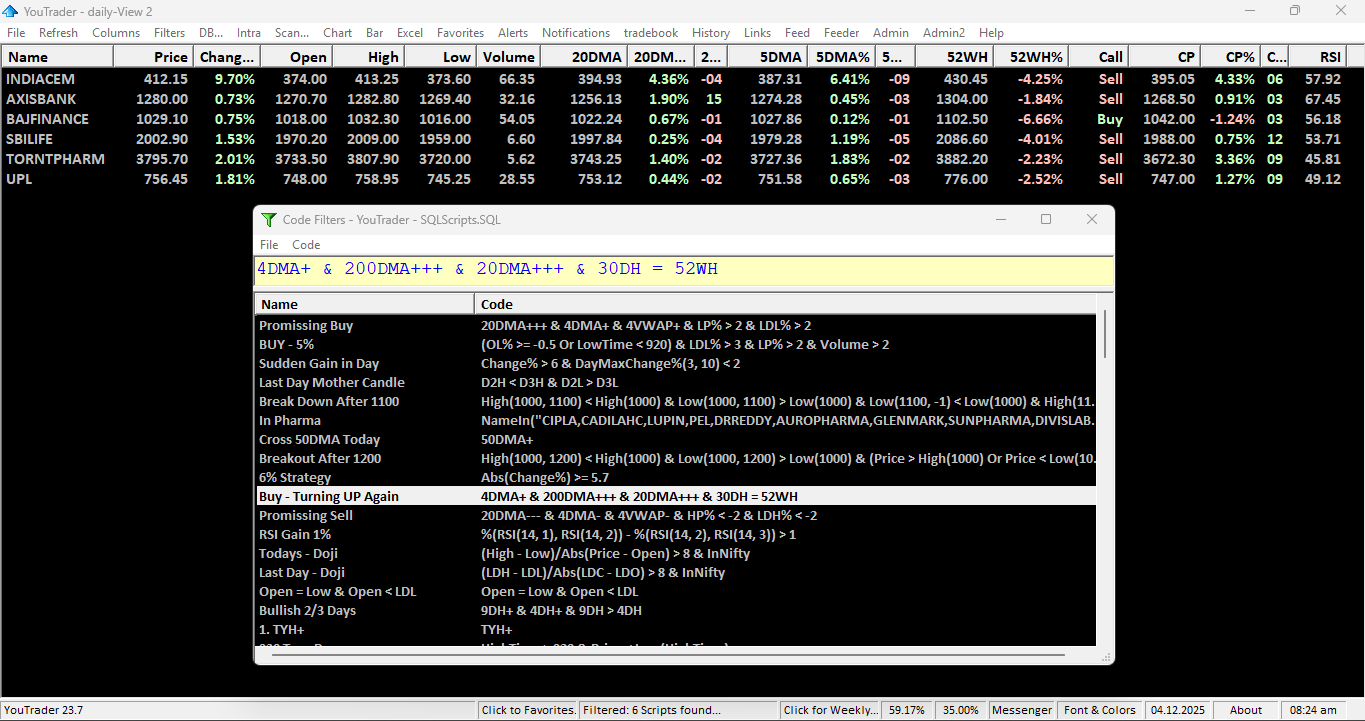
Task: Select the Promissing Buy filter
Action: [x=675, y=326]
